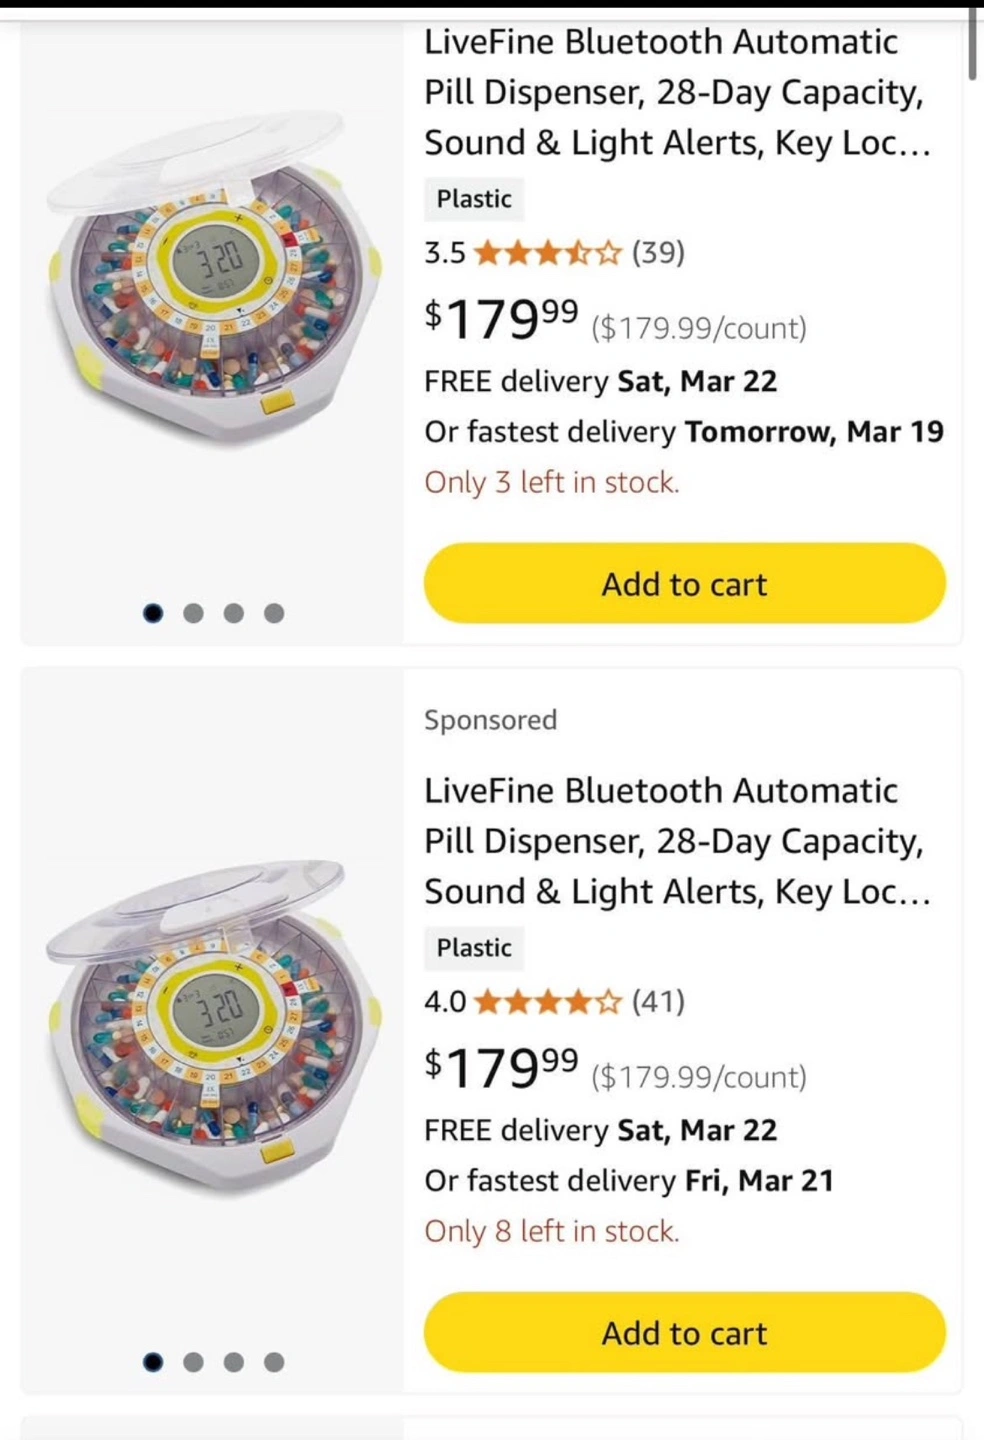
Task: Select fourth image dot under top product
Action: click(274, 613)
